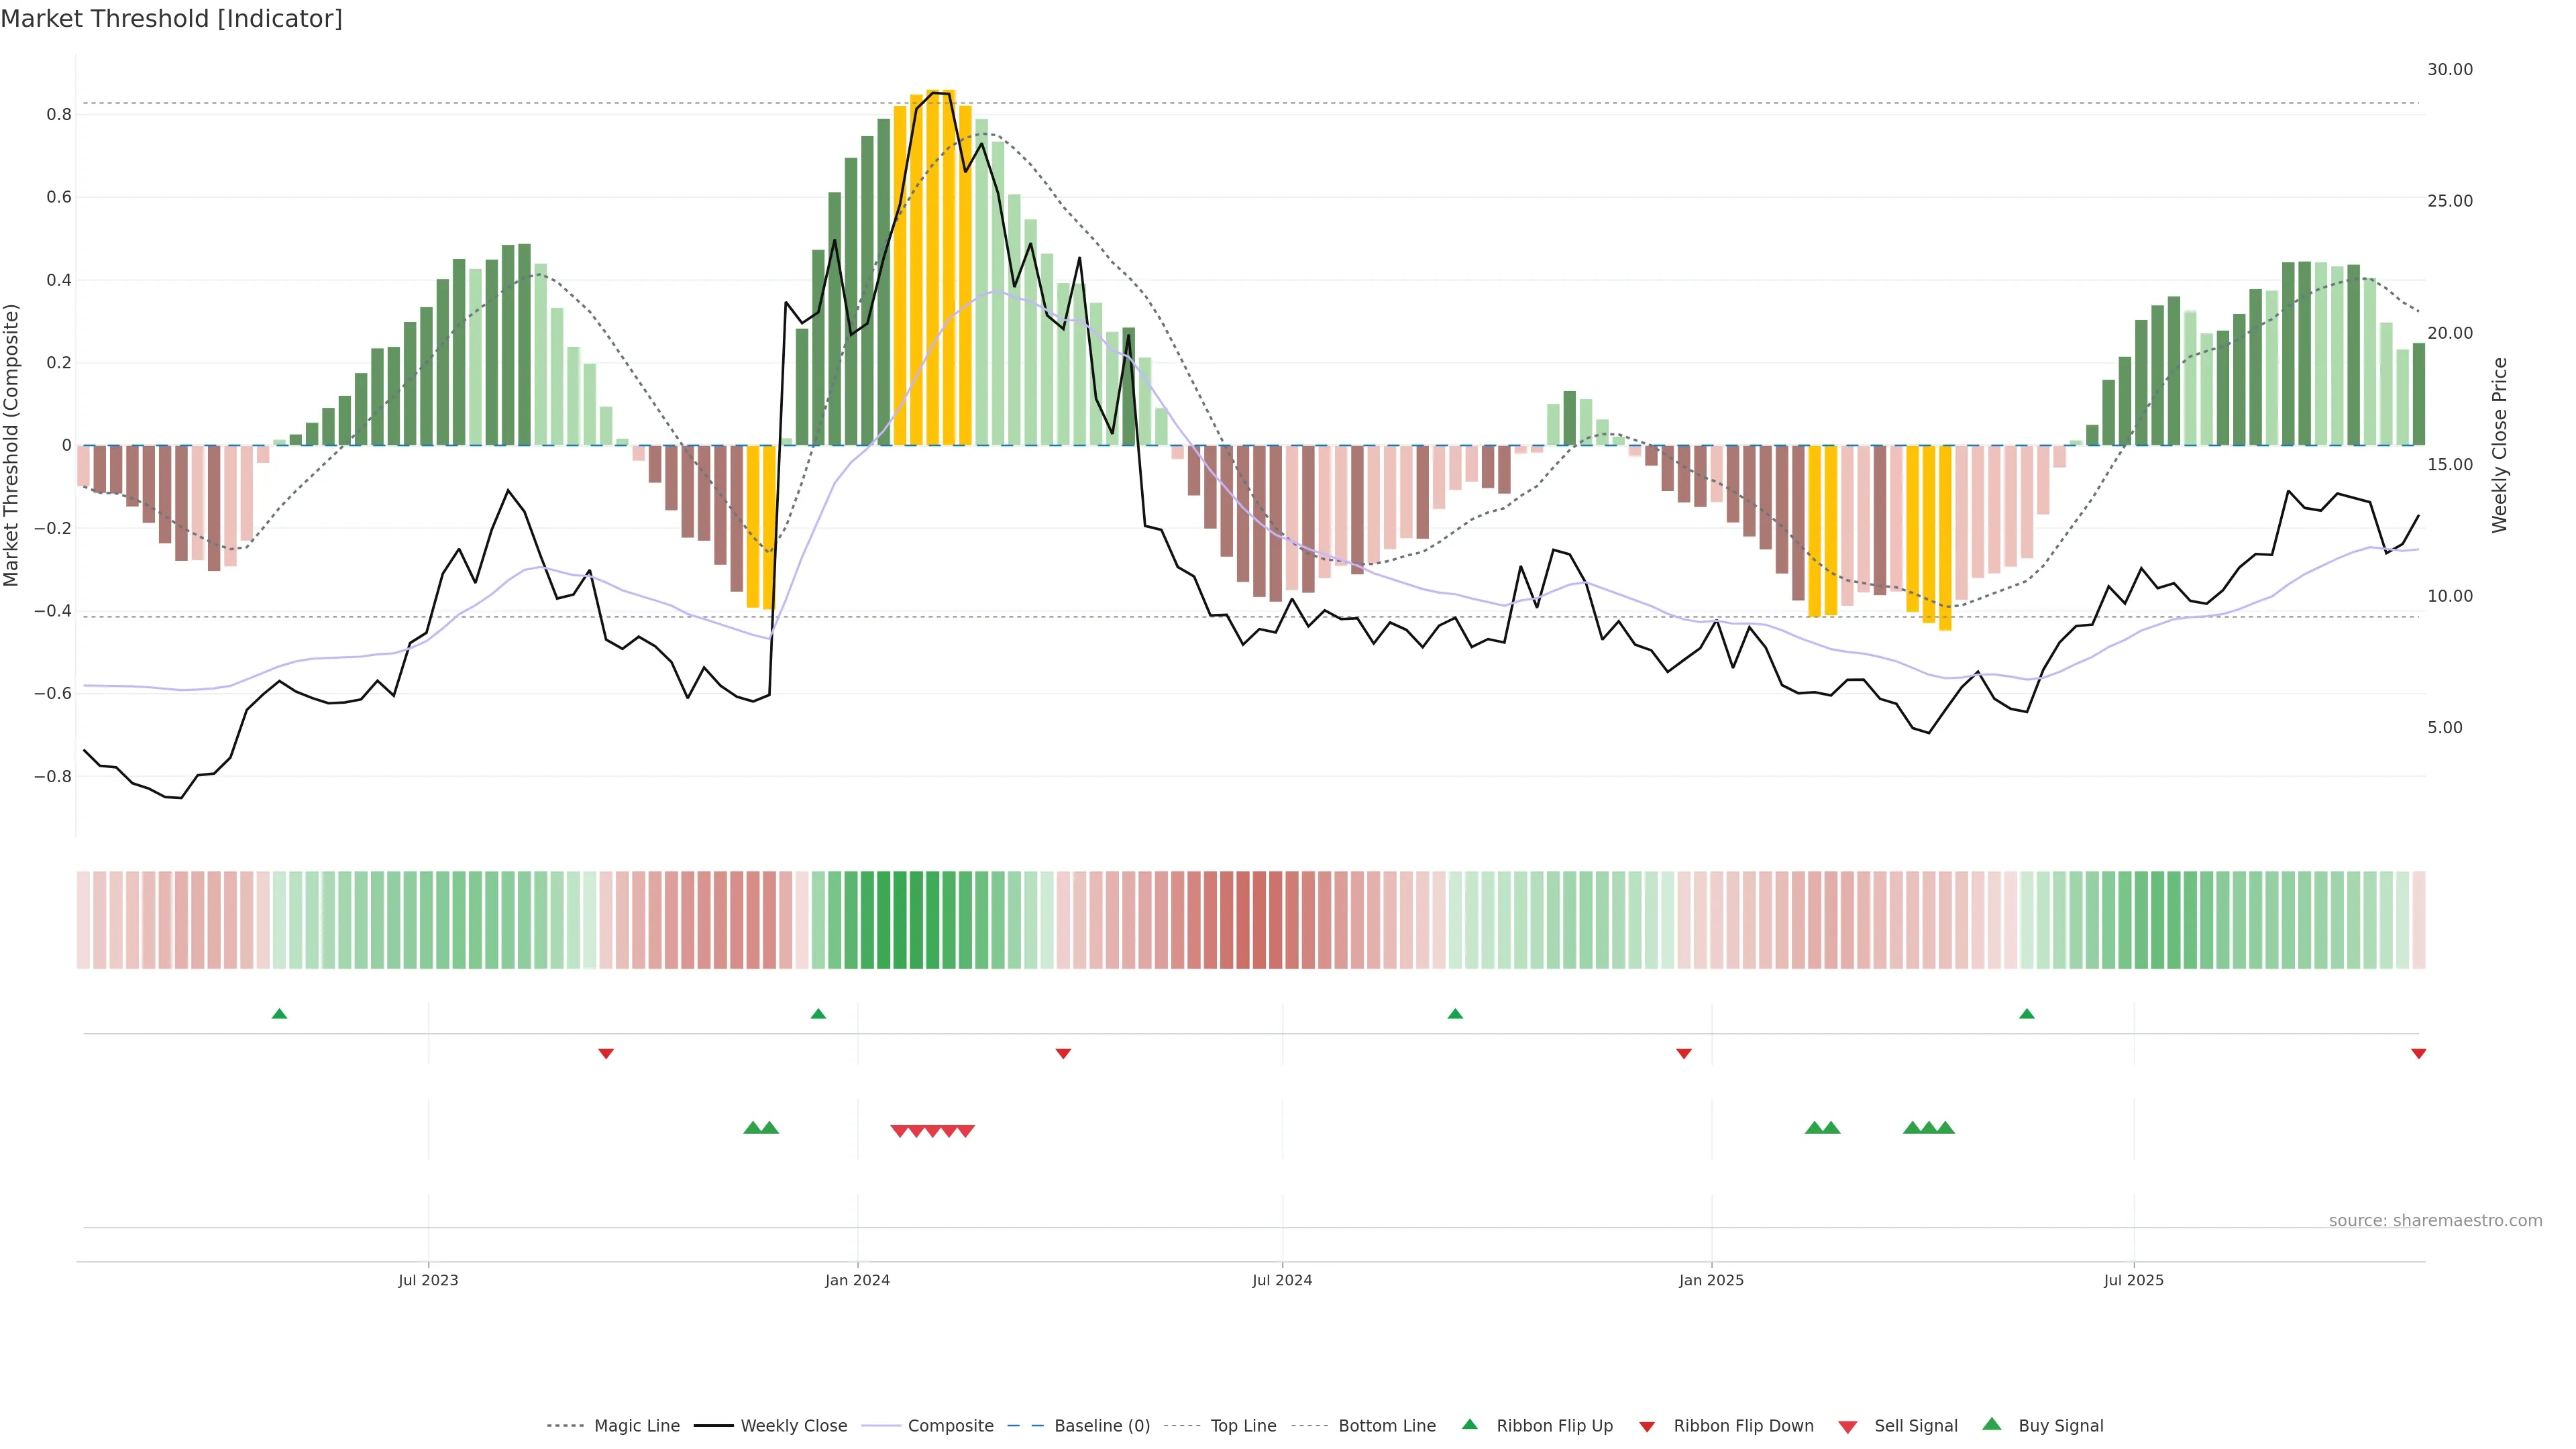Image resolution: width=2576 pixels, height=1449 pixels.
Task: Select the rightmost ribbon flip down marker
Action: 2418,1053
